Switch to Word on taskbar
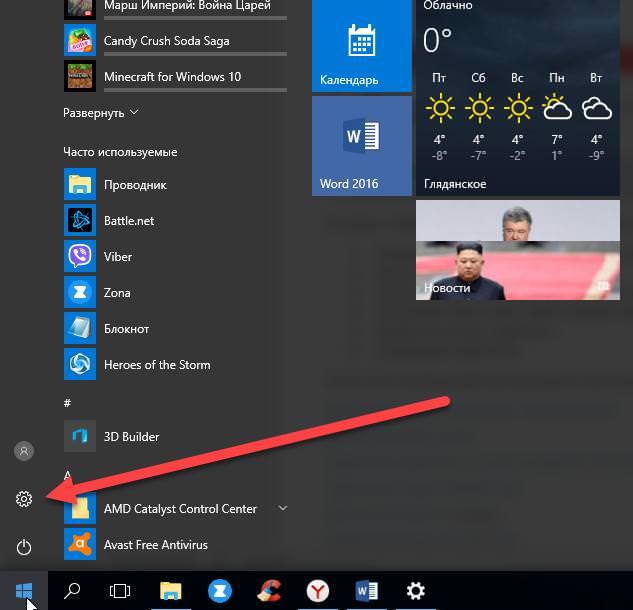The image size is (633, 610). 367,591
